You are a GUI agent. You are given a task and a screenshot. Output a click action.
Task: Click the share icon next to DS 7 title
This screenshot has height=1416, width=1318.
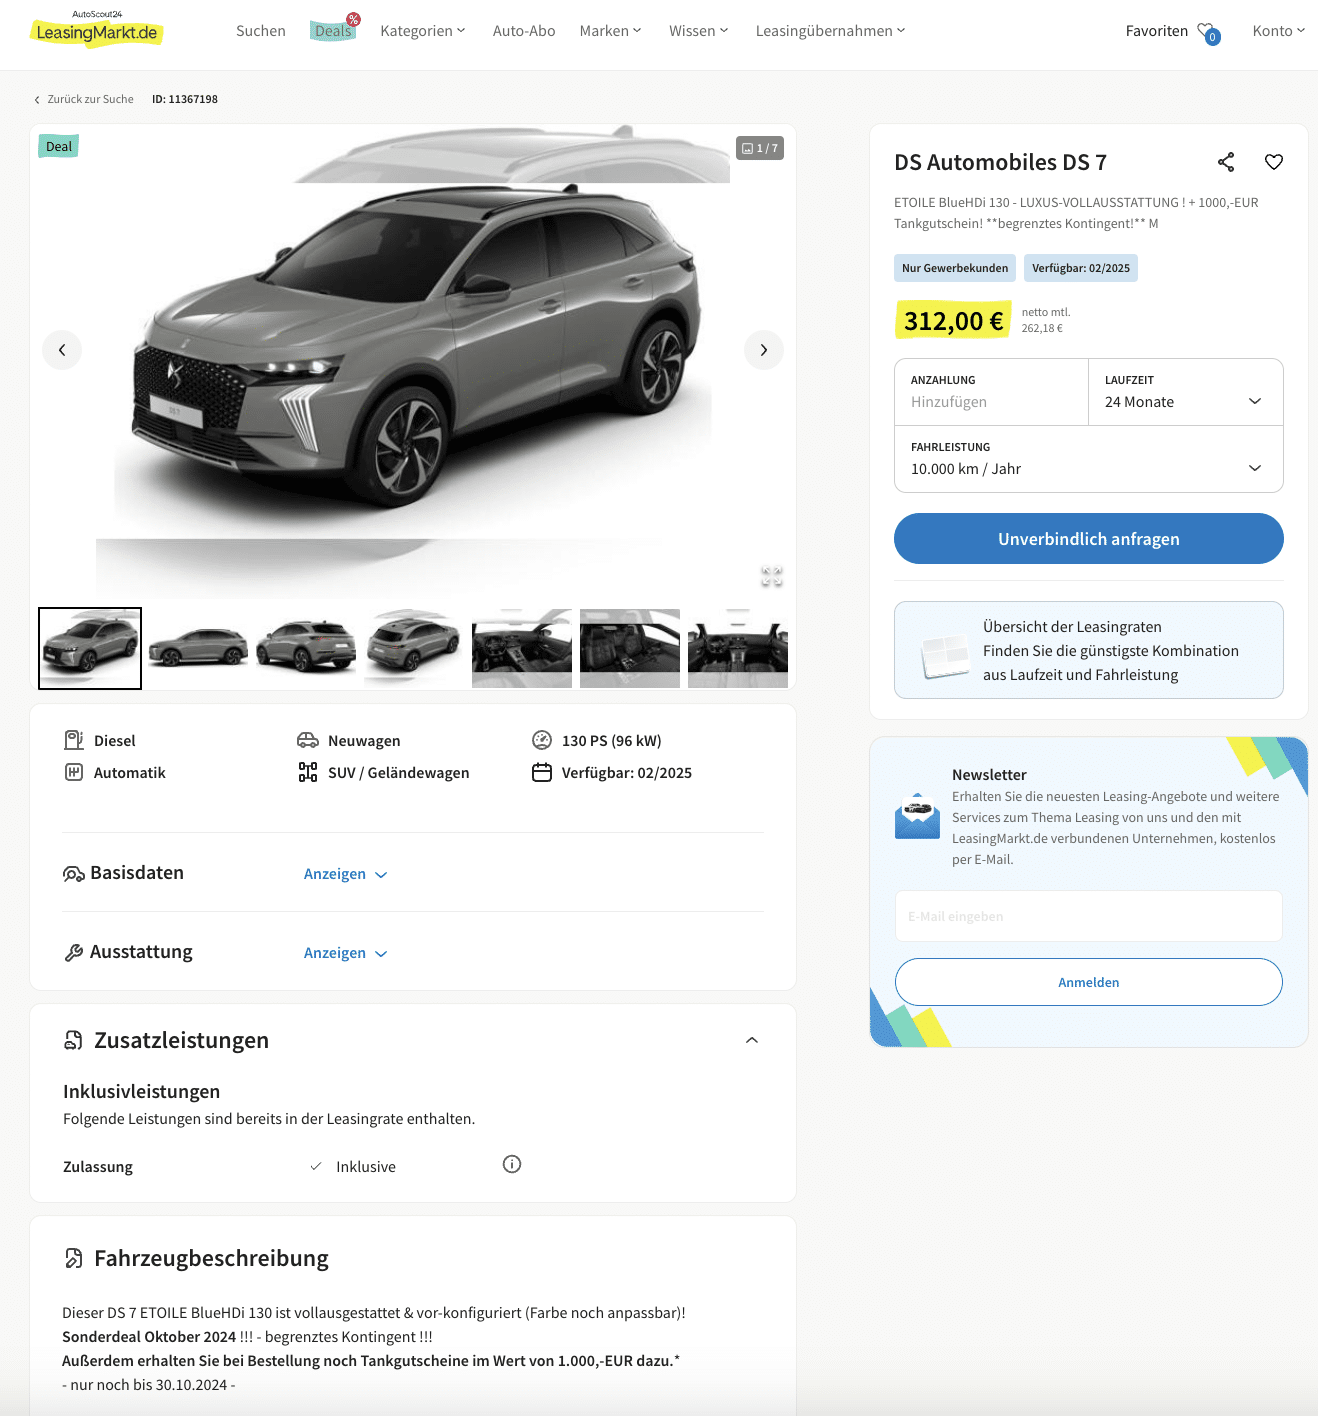1226,162
